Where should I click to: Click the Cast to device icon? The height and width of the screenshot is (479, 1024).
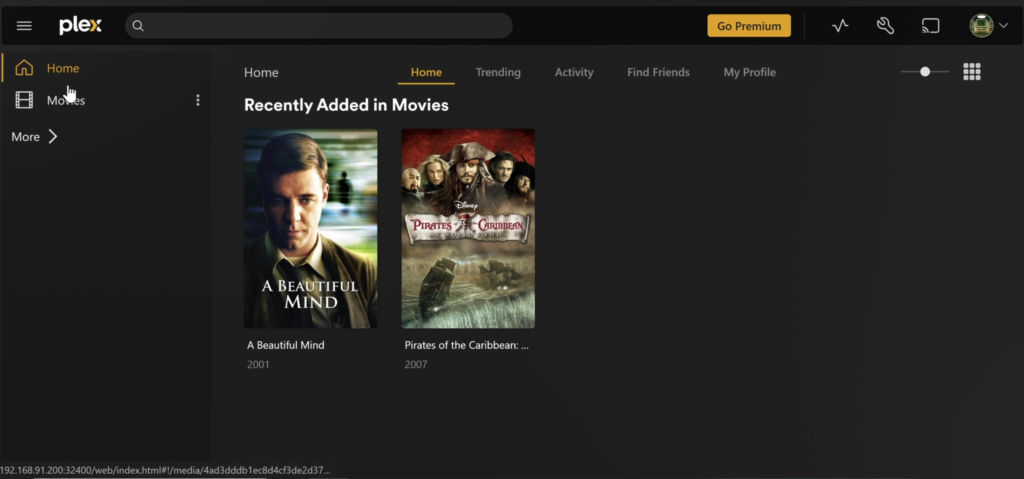(931, 26)
